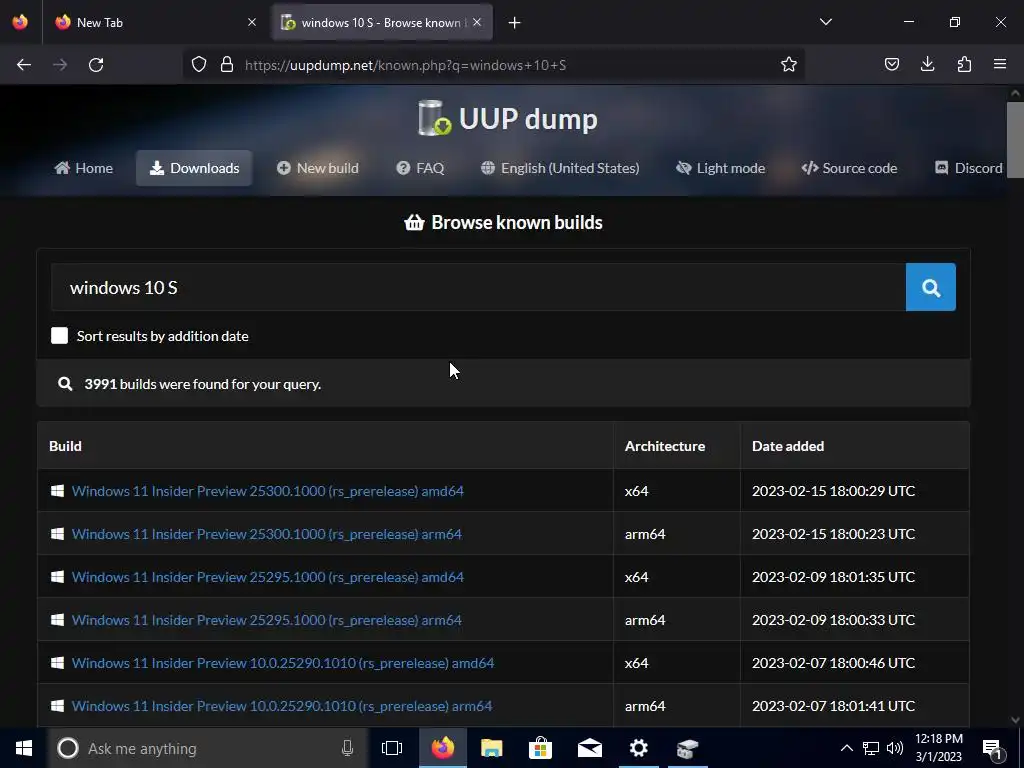
Task: Reload the page with the refresh icon
Action: click(x=96, y=65)
